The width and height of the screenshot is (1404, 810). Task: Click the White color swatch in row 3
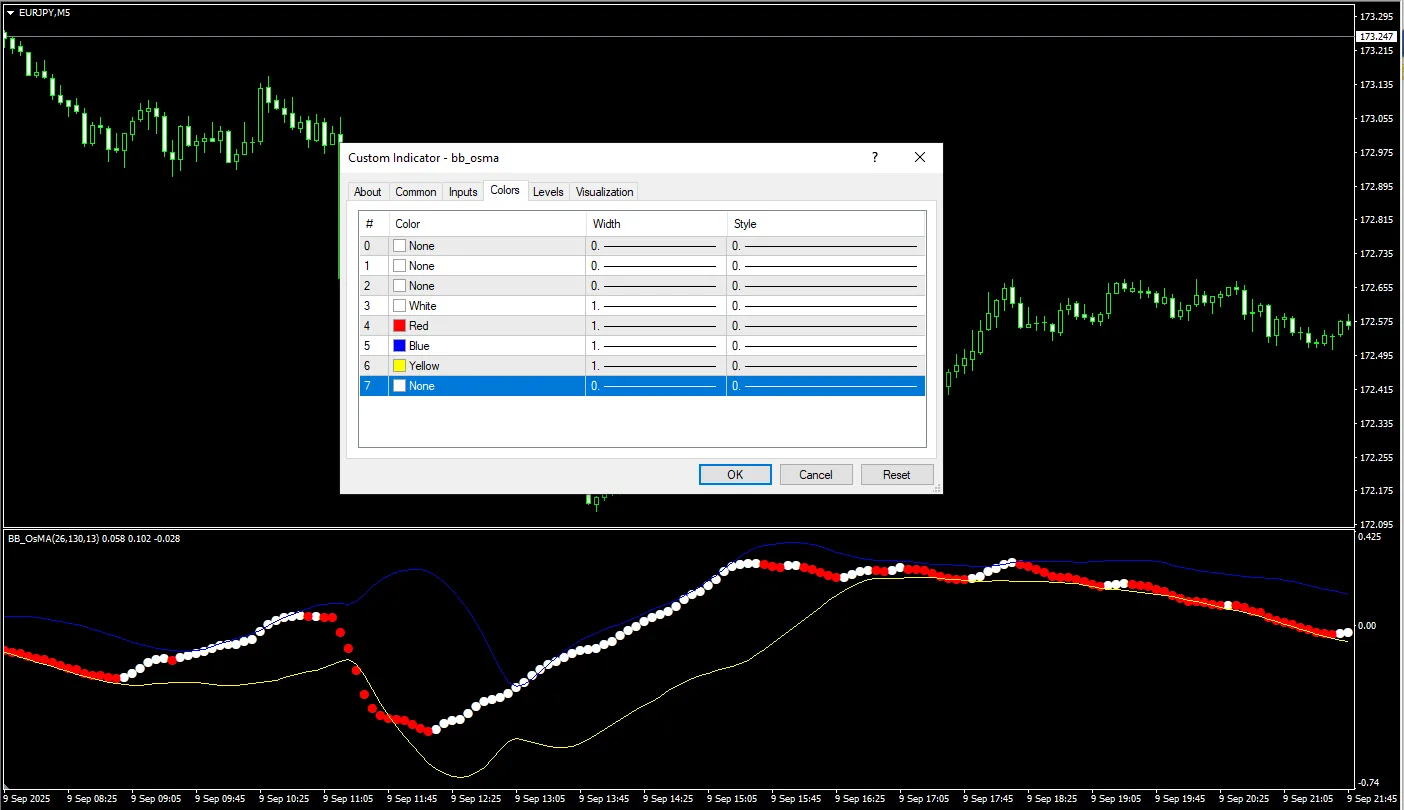400,306
